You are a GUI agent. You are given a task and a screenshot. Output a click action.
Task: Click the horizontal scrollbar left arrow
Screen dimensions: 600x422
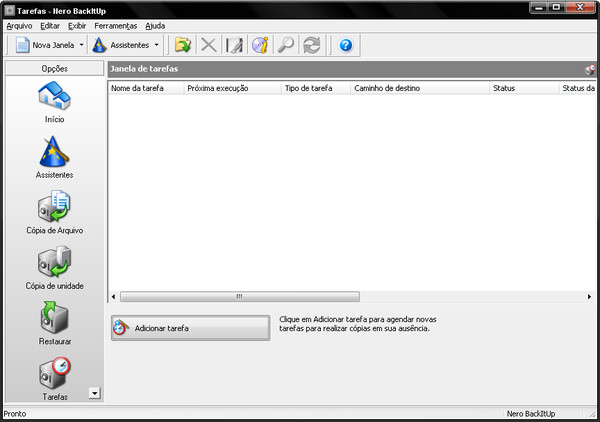pyautogui.click(x=114, y=297)
